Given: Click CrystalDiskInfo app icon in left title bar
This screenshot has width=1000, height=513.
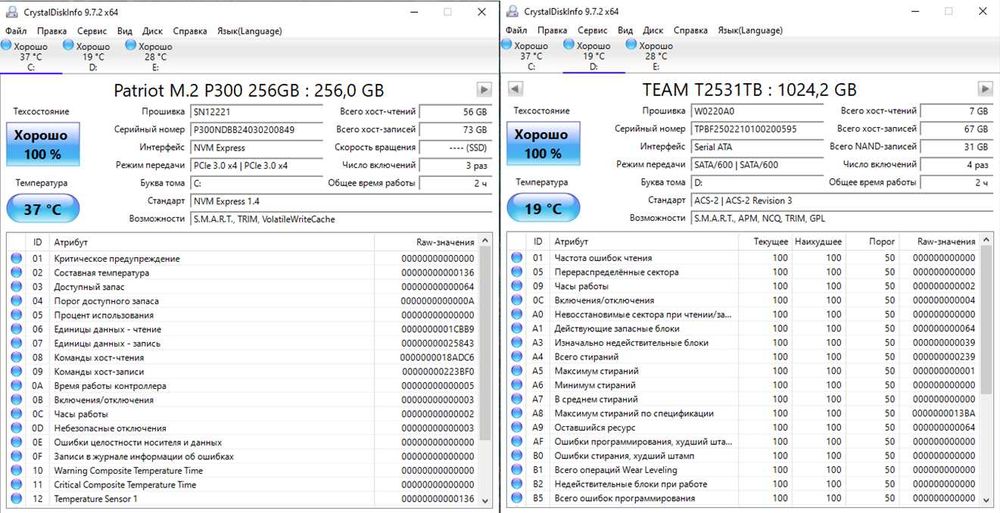Looking at the screenshot, I should [11, 12].
